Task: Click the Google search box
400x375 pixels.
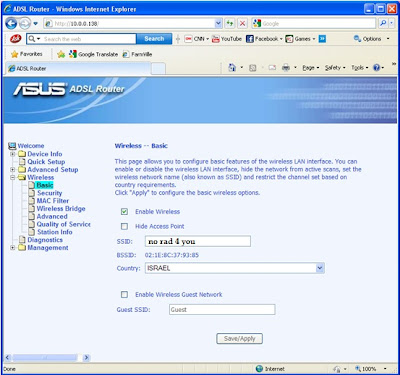Action: pos(314,24)
